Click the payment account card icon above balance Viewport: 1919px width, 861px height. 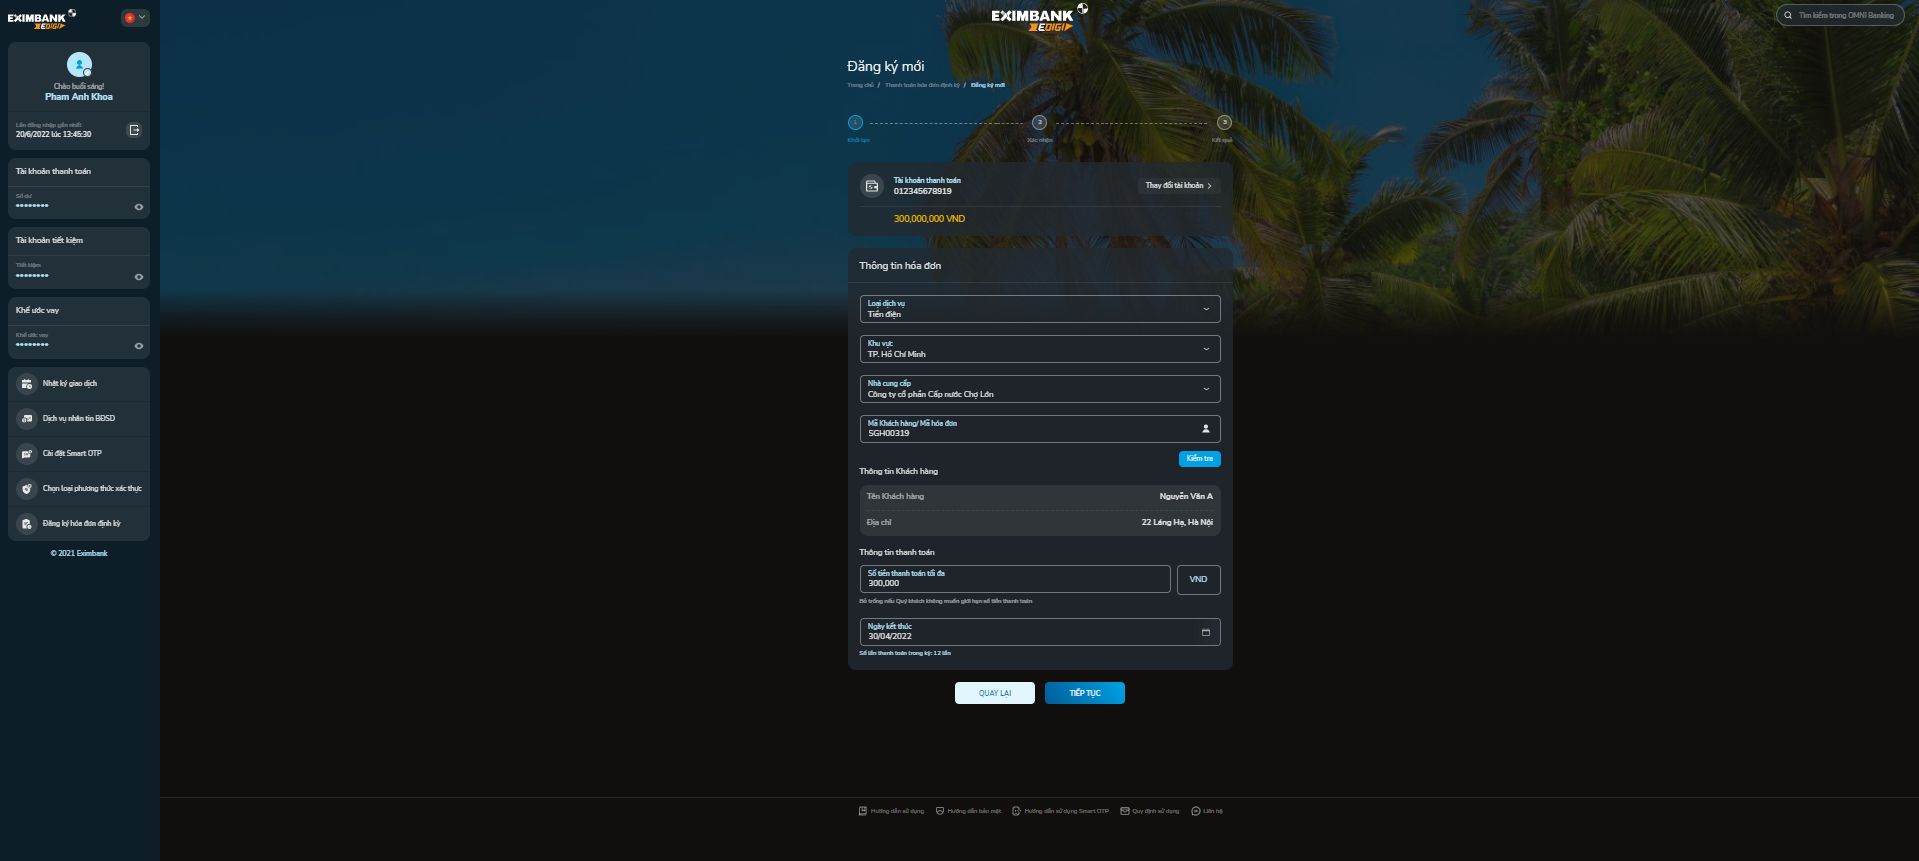872,186
